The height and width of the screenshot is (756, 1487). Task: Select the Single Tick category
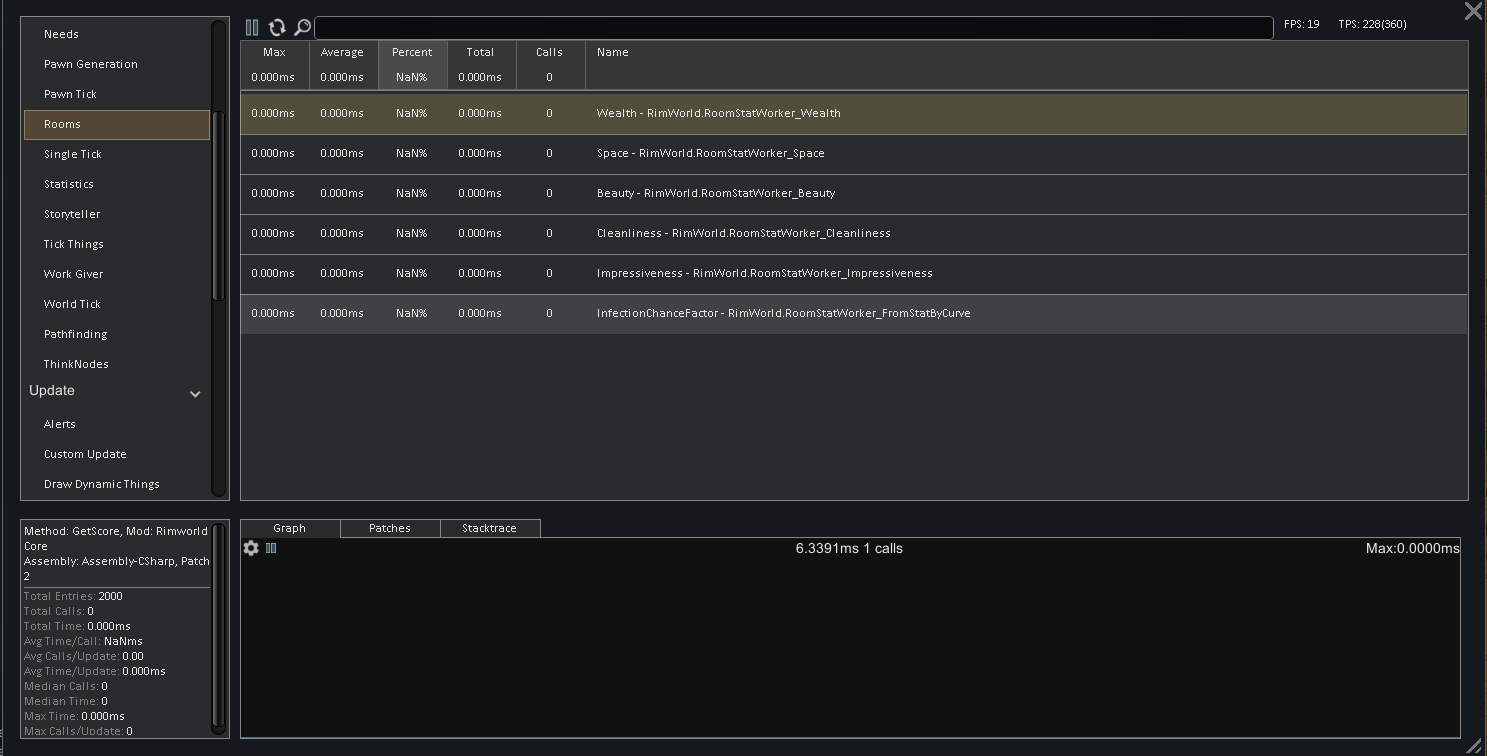coord(117,154)
